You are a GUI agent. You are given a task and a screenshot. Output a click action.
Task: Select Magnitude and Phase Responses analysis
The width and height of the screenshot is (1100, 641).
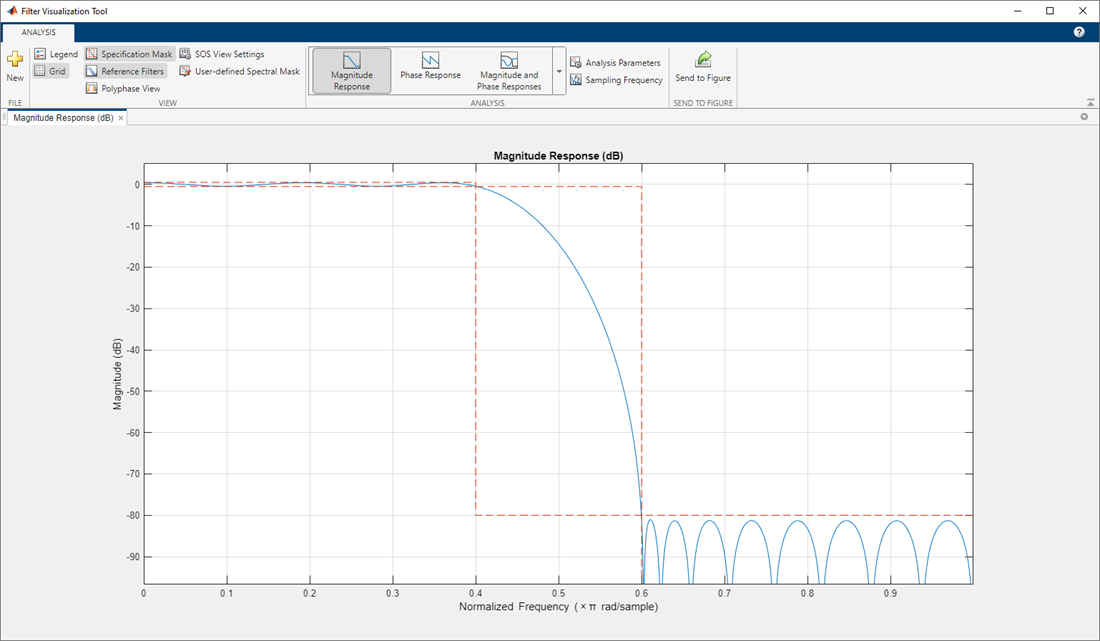tap(509, 70)
